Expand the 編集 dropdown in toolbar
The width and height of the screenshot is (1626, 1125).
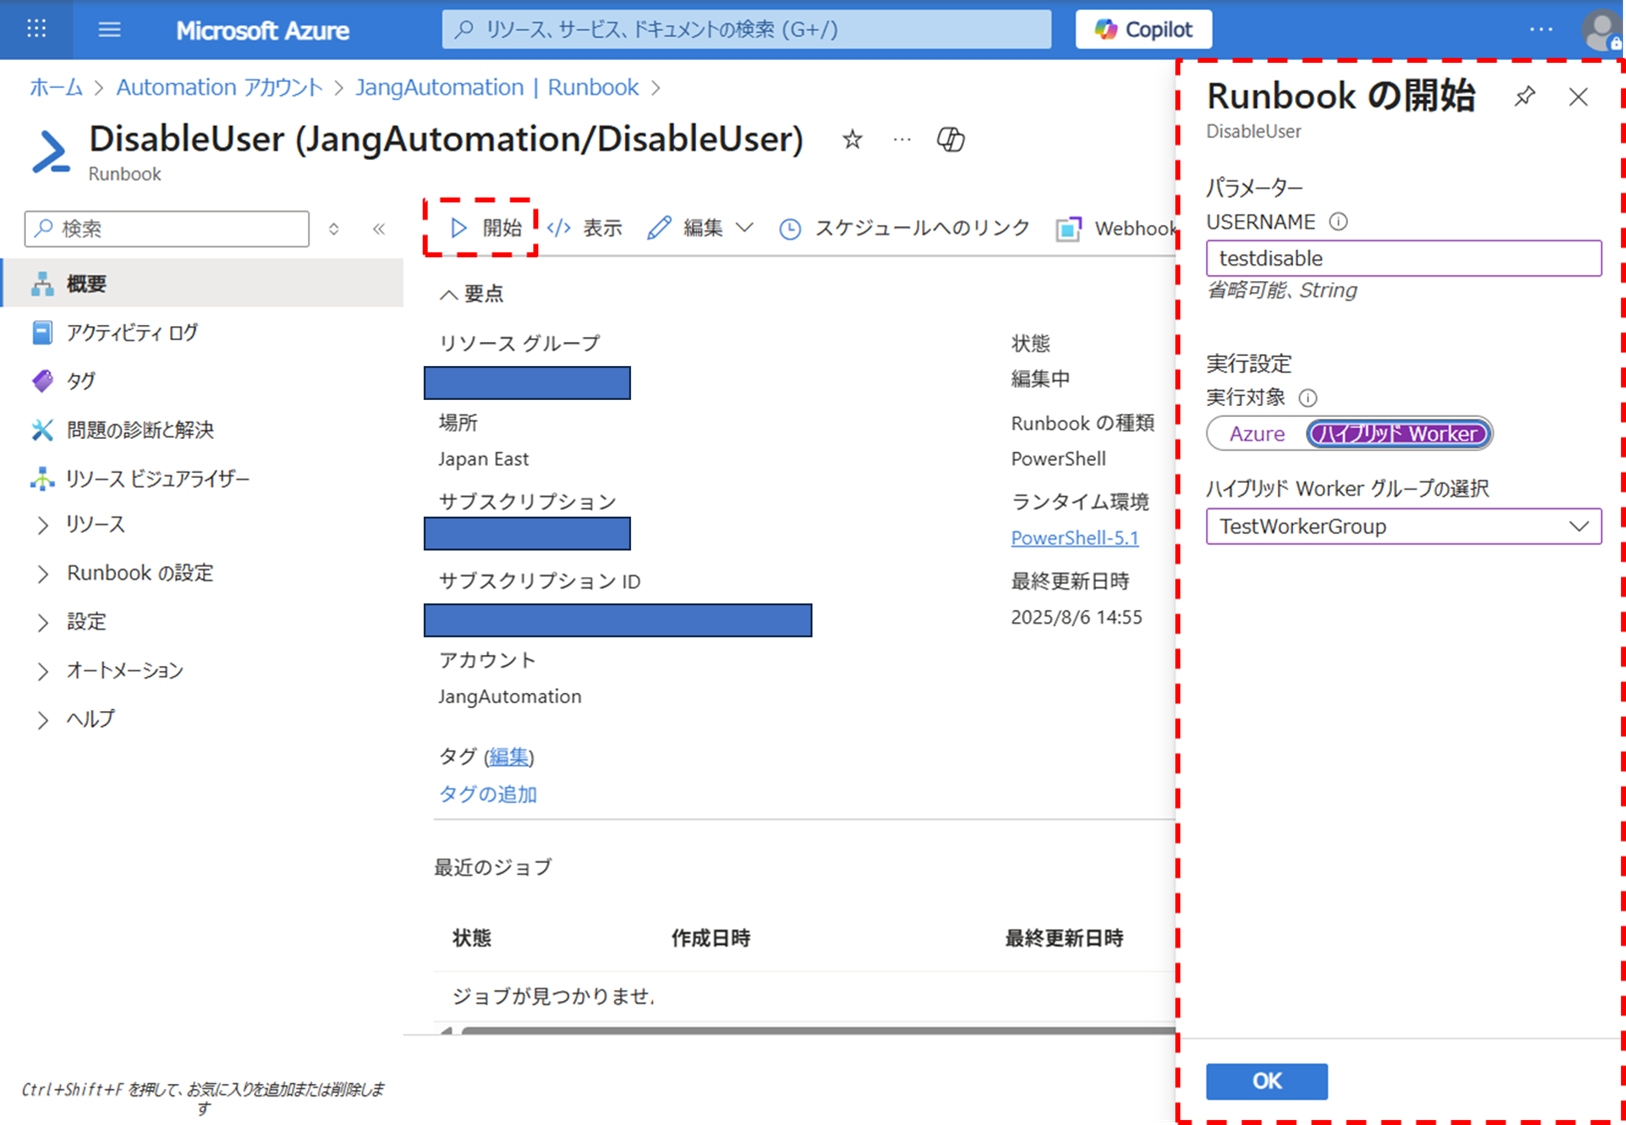coord(746,228)
